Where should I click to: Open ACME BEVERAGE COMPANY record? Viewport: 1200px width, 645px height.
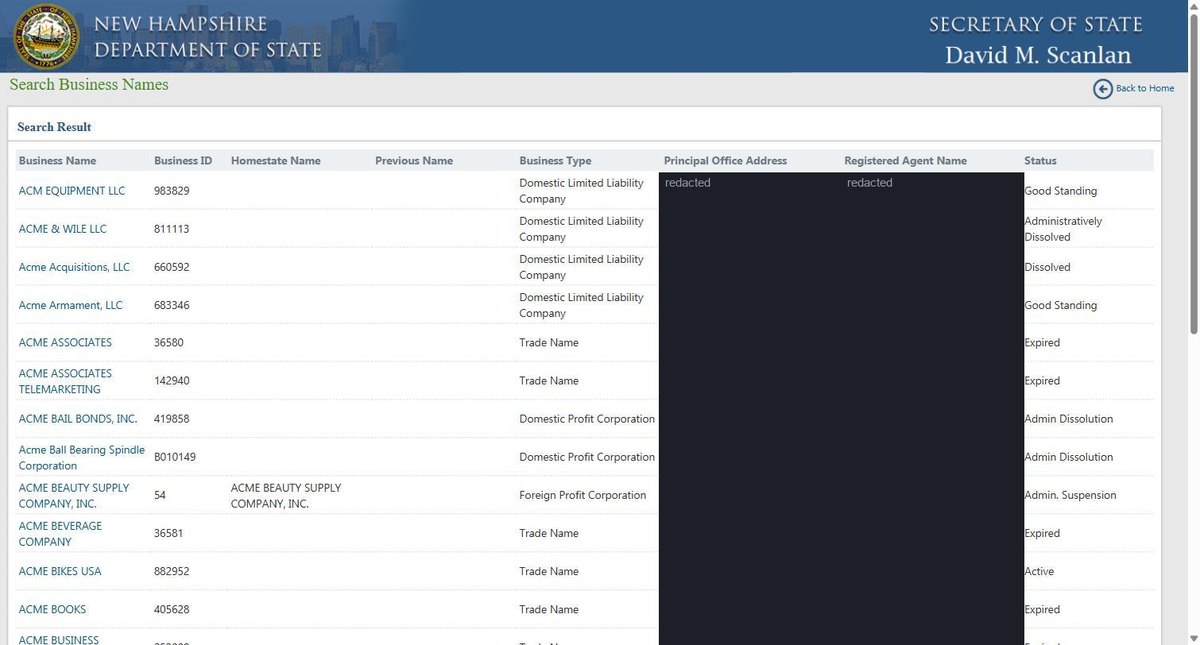(60, 534)
